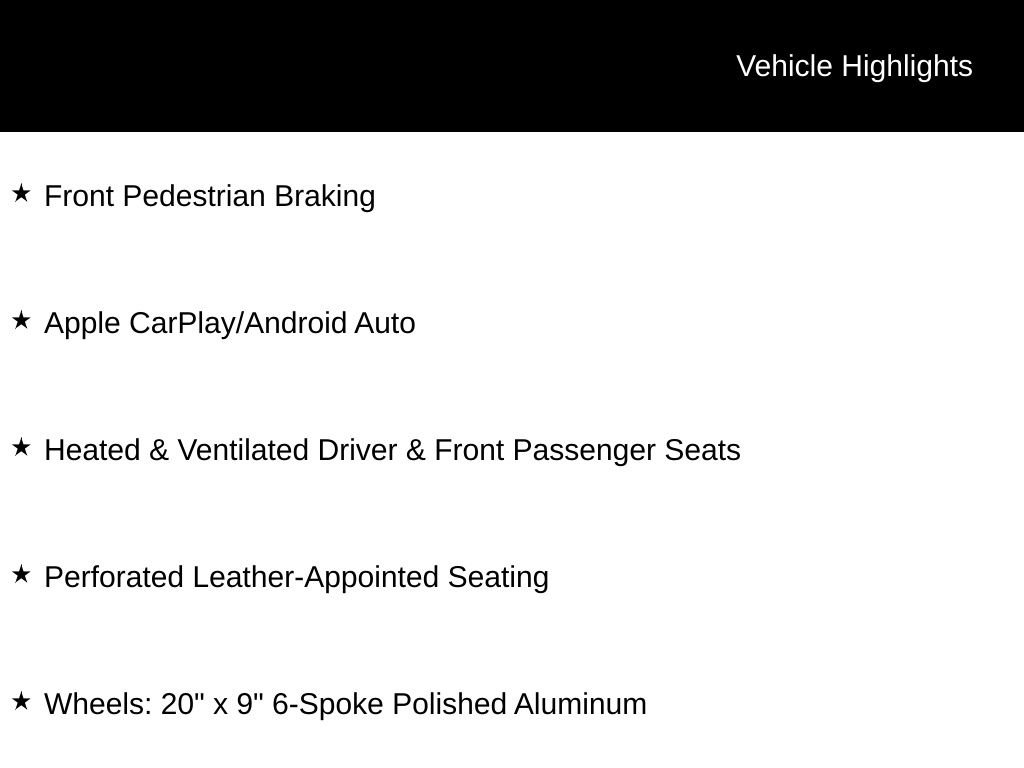Select the Perforated Leather-Appointed Seating text line
Screen dimensions: 1024x768
(x=296, y=577)
